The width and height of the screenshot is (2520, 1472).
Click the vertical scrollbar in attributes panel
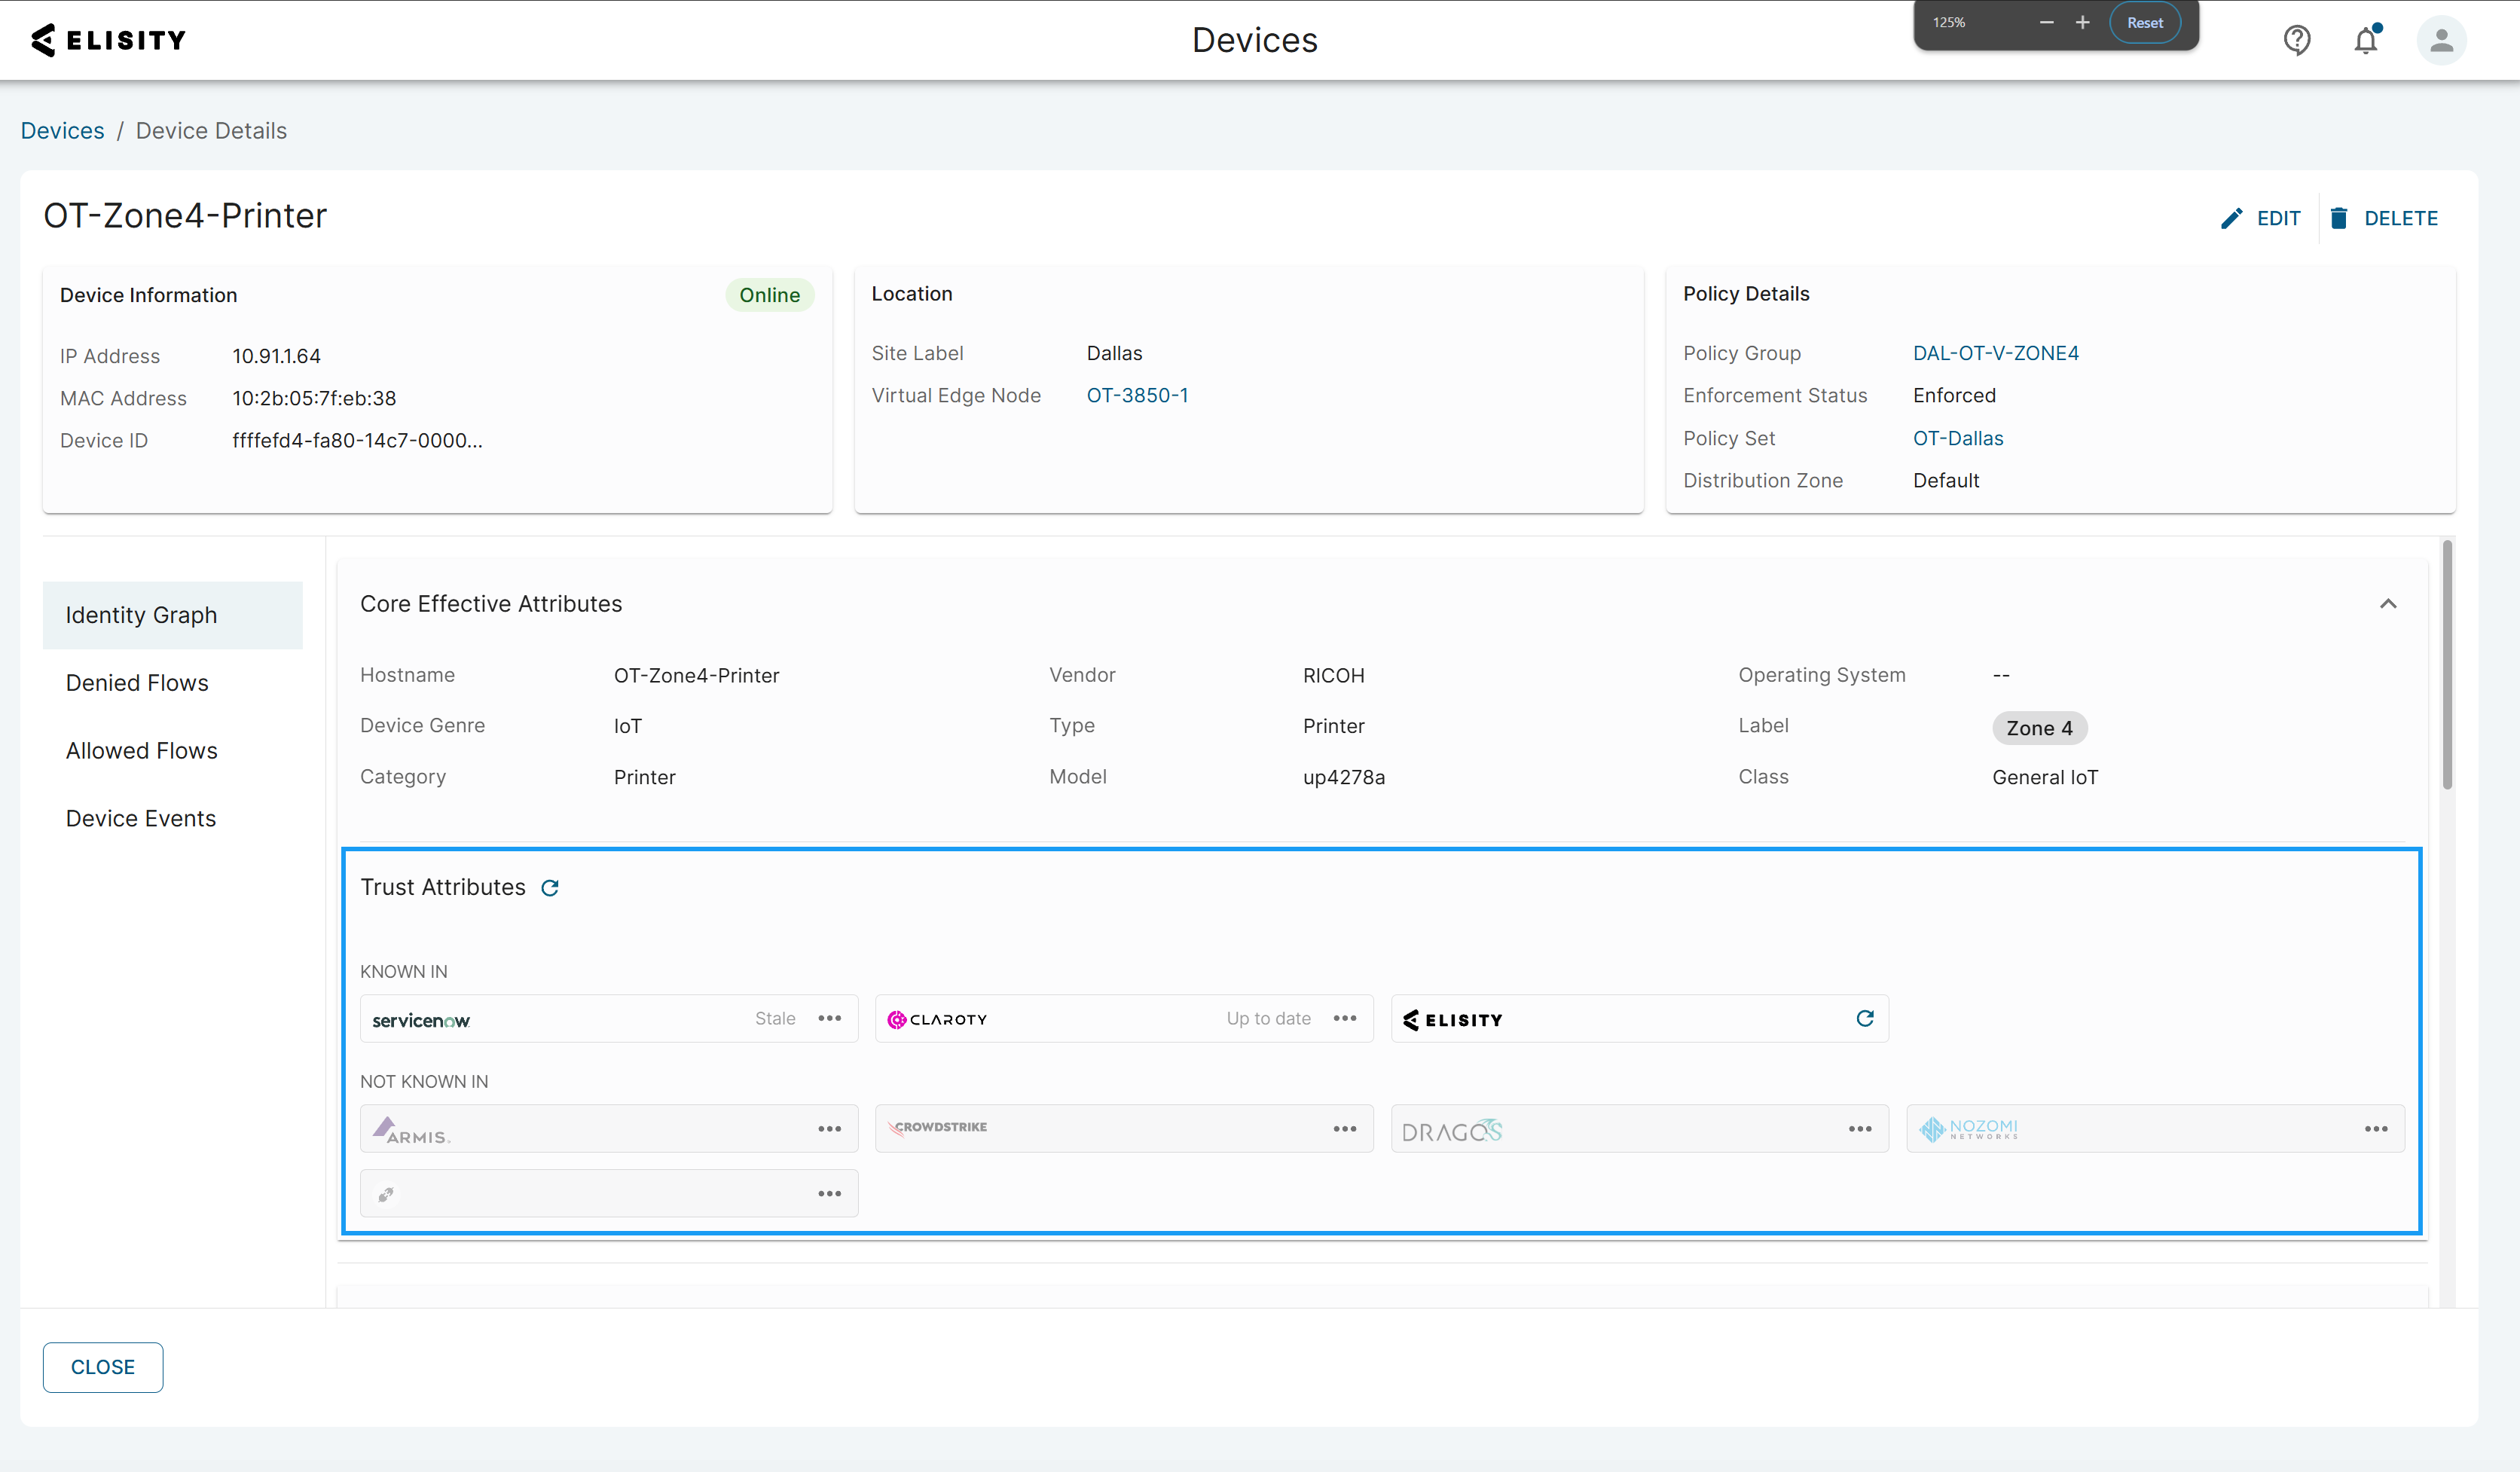click(2447, 665)
